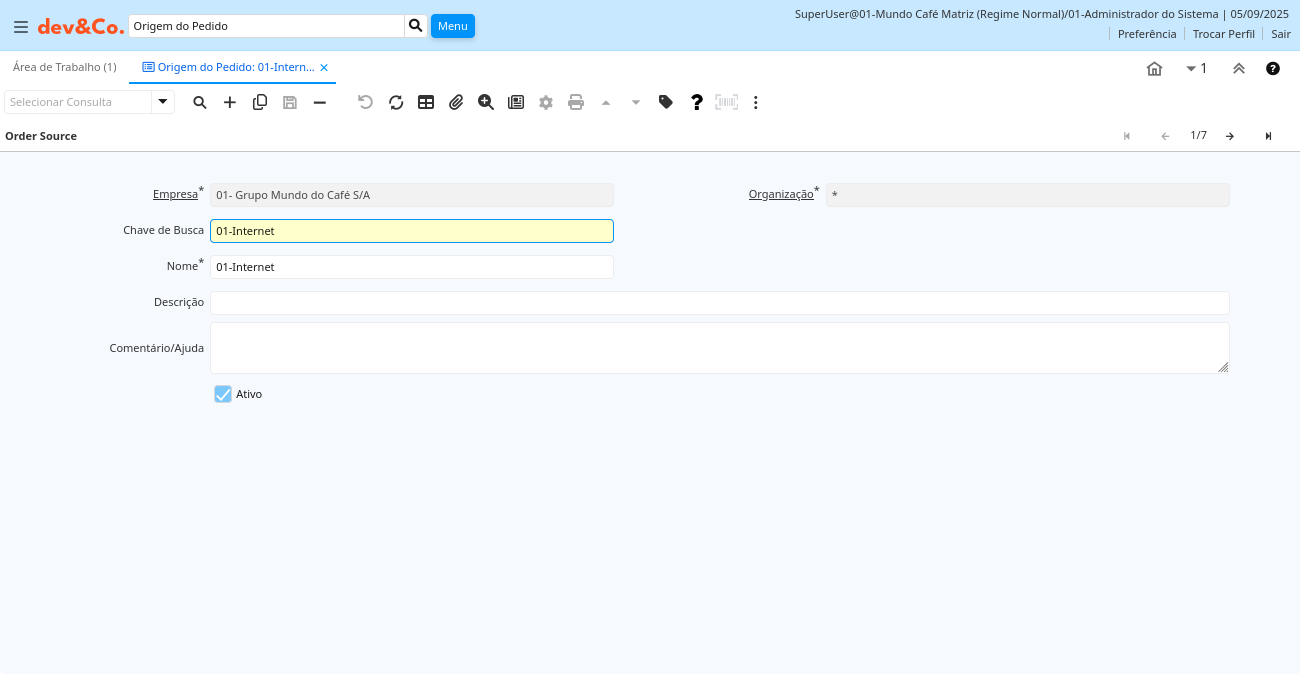Click the Copy Record icon
The width and height of the screenshot is (1300, 674).
click(x=260, y=102)
